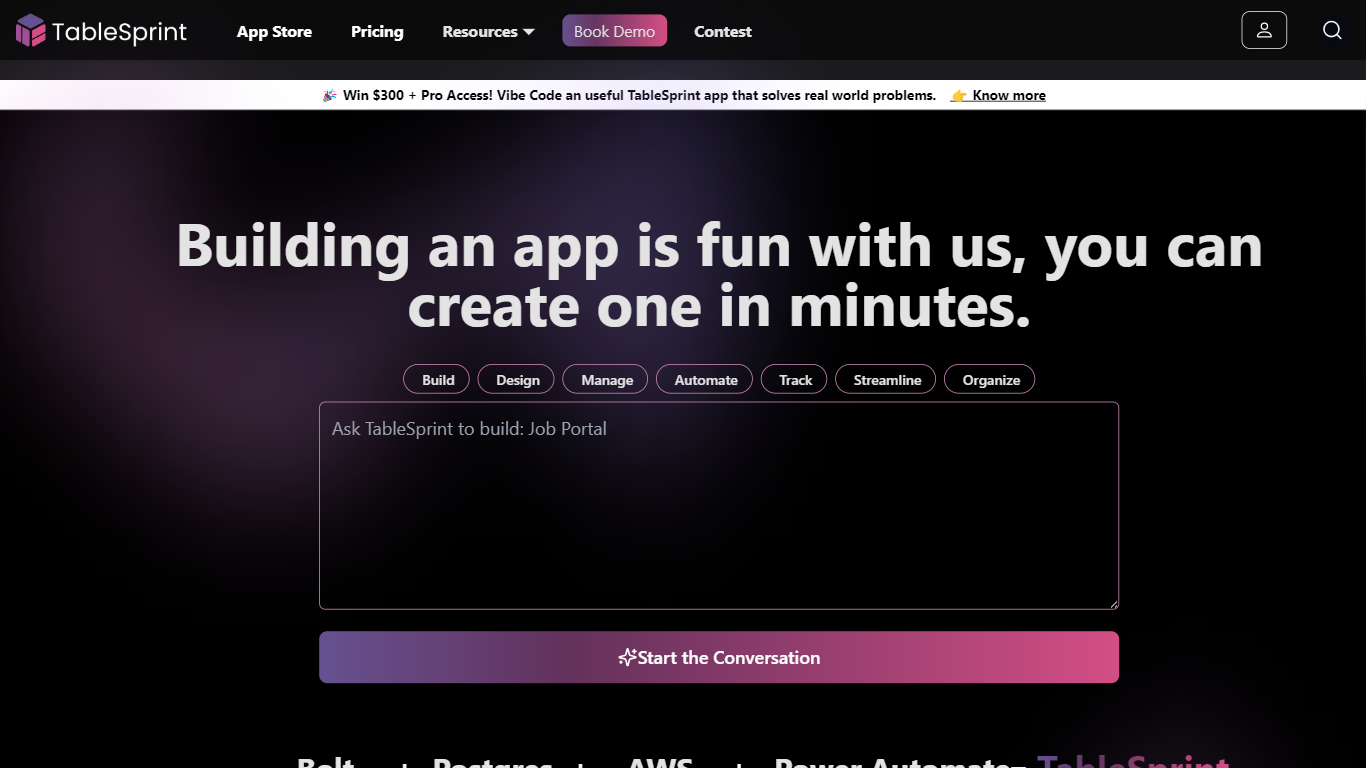
Task: Click the TableSprint wordmark in the header
Action: [x=120, y=32]
